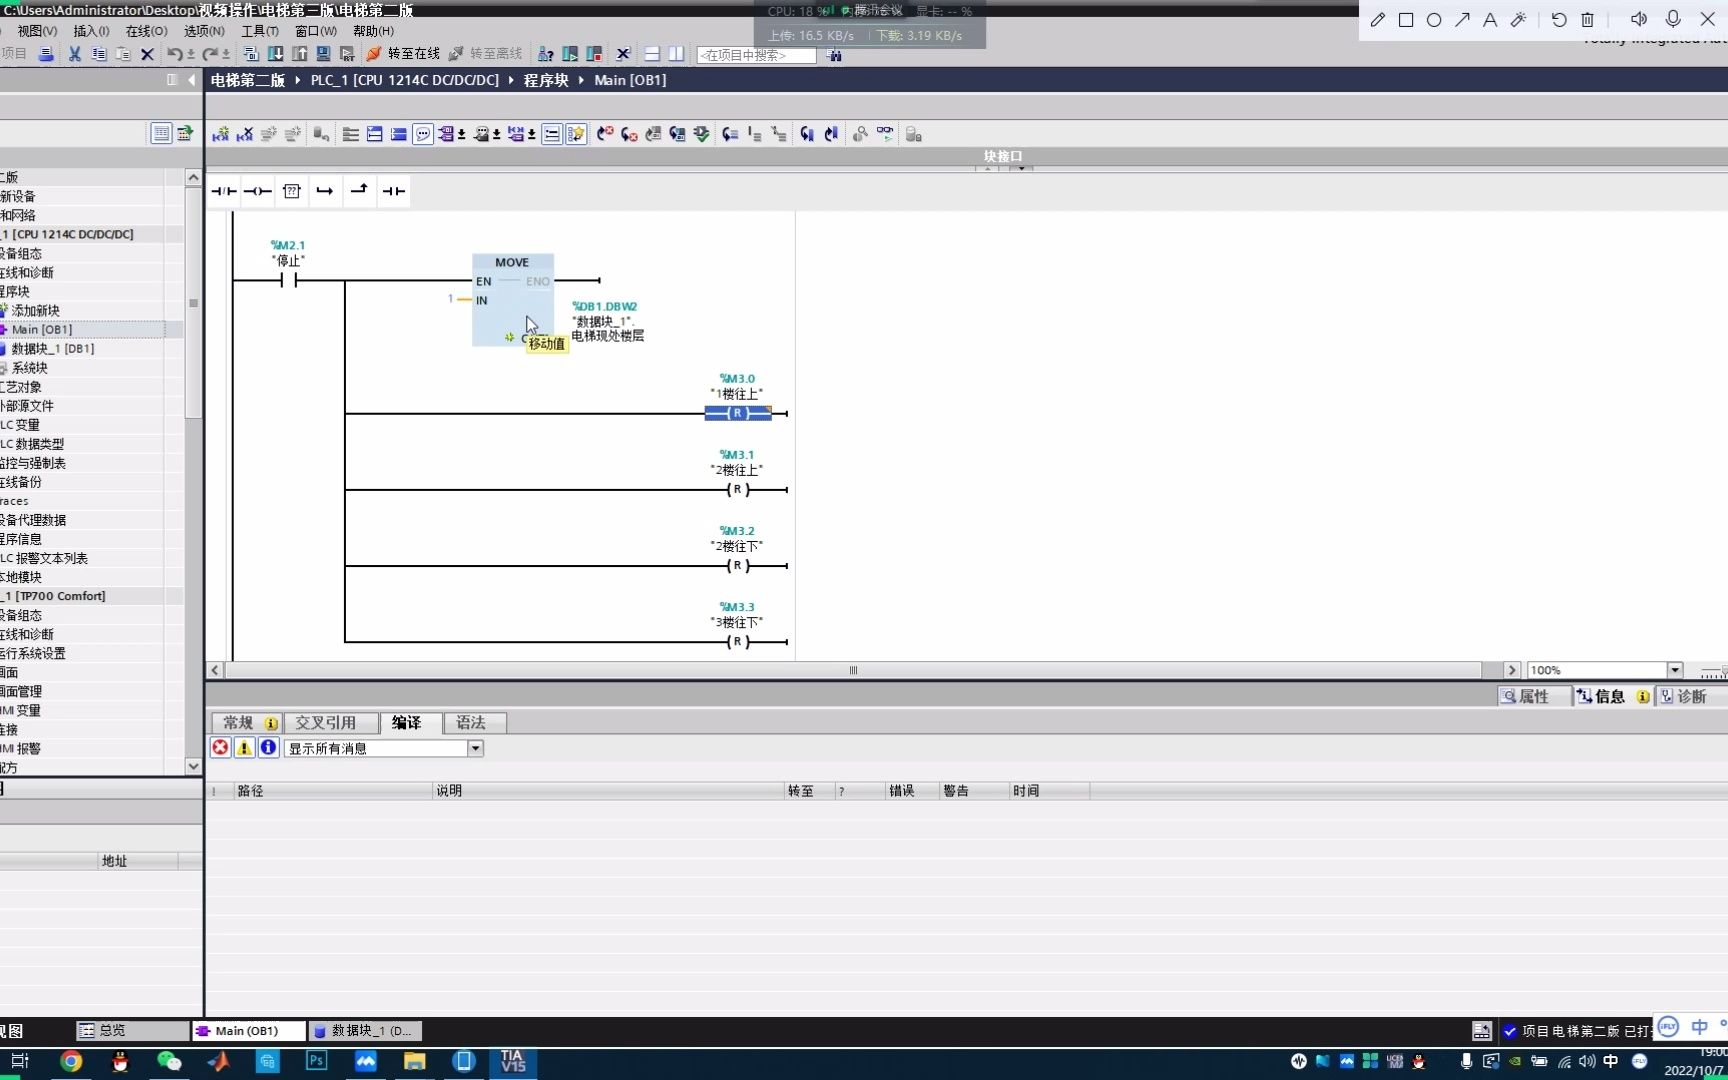Screen dimensions: 1728x1080
Task: Click editor horizontal scrollbar thumb
Action: [854, 670]
